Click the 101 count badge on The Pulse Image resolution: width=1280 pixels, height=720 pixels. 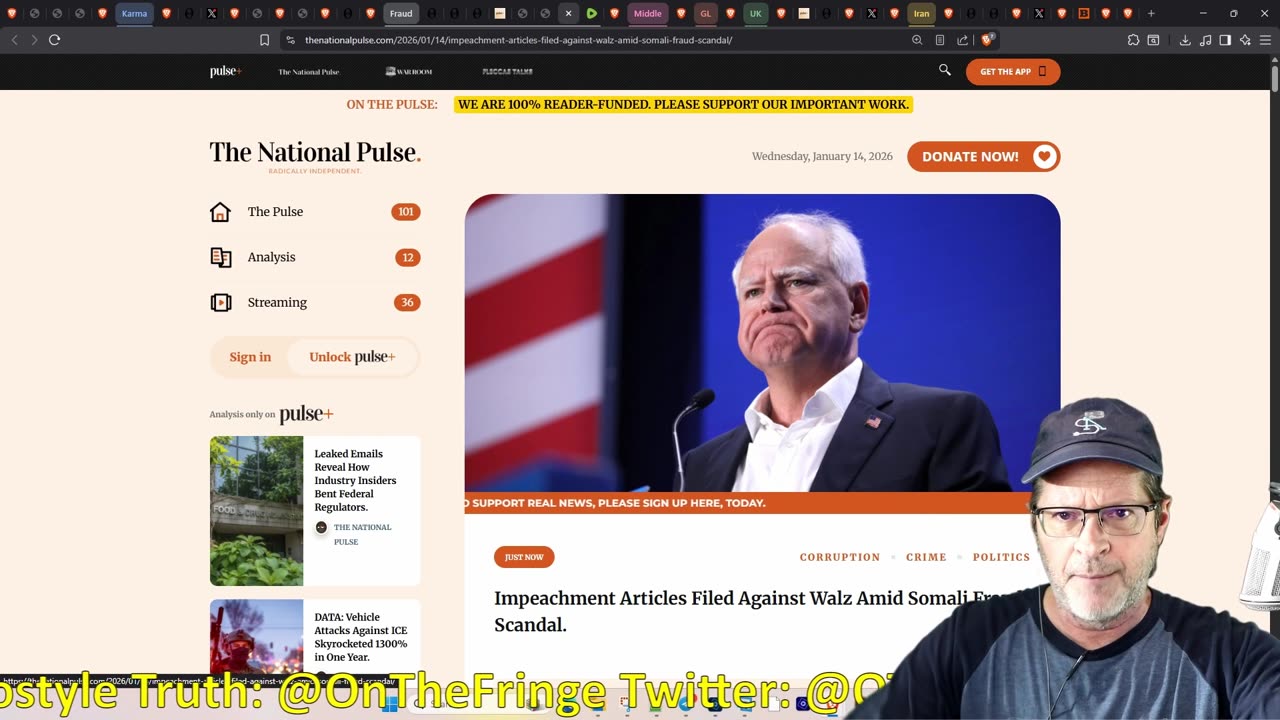coord(405,212)
